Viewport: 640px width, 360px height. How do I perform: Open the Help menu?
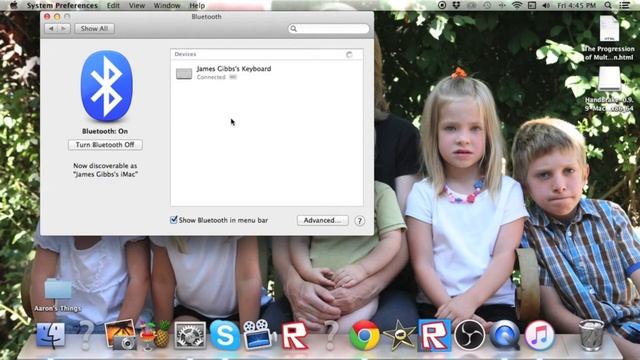pyautogui.click(x=197, y=5)
